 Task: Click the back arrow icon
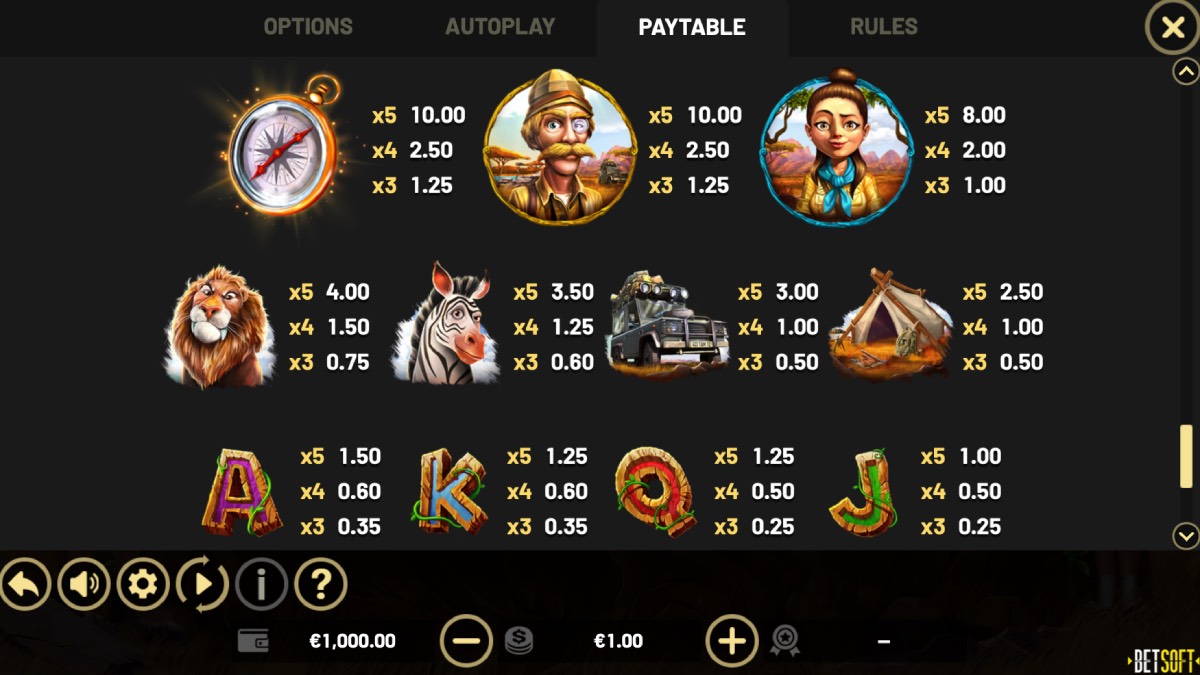click(25, 584)
